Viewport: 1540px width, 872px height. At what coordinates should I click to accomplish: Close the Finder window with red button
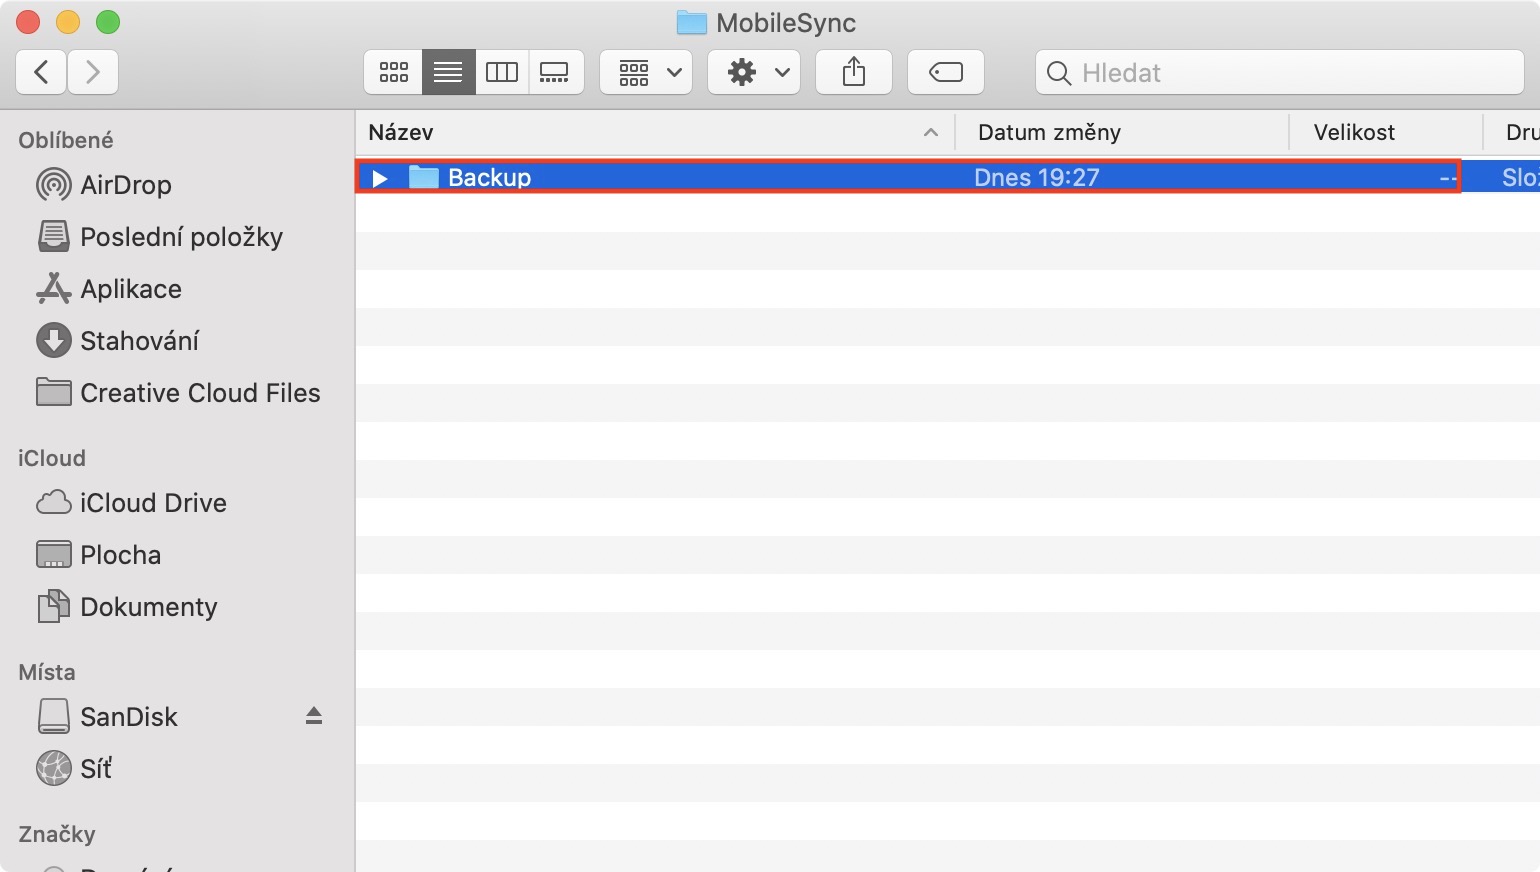point(28,22)
